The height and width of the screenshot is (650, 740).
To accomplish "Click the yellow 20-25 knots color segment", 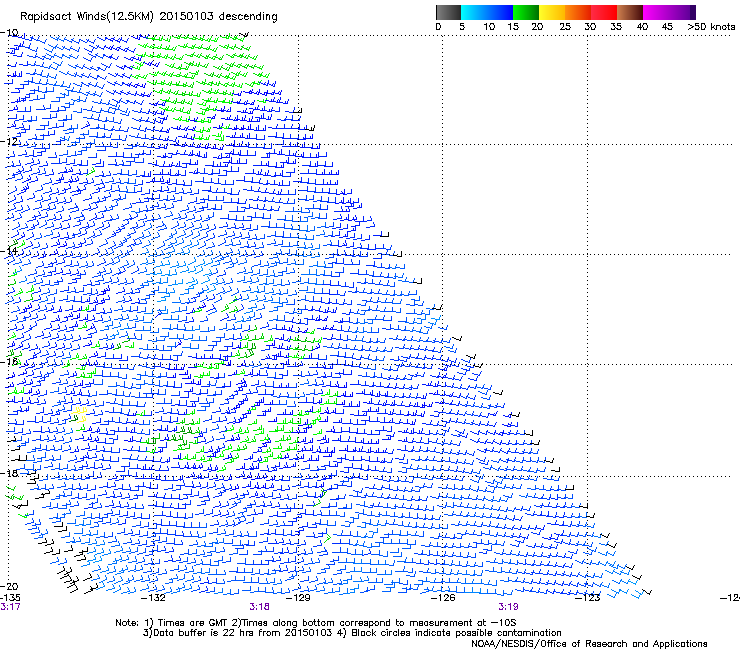I will (x=552, y=12).
